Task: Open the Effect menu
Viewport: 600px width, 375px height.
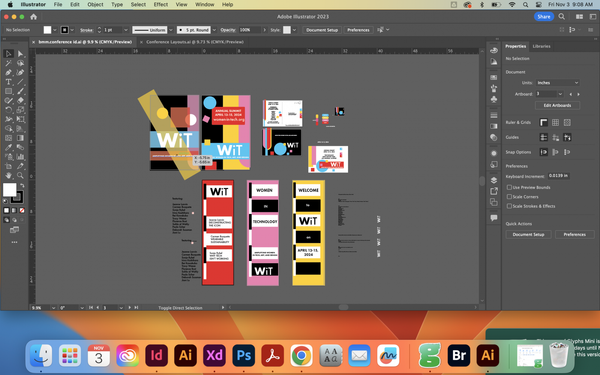Action: click(161, 5)
